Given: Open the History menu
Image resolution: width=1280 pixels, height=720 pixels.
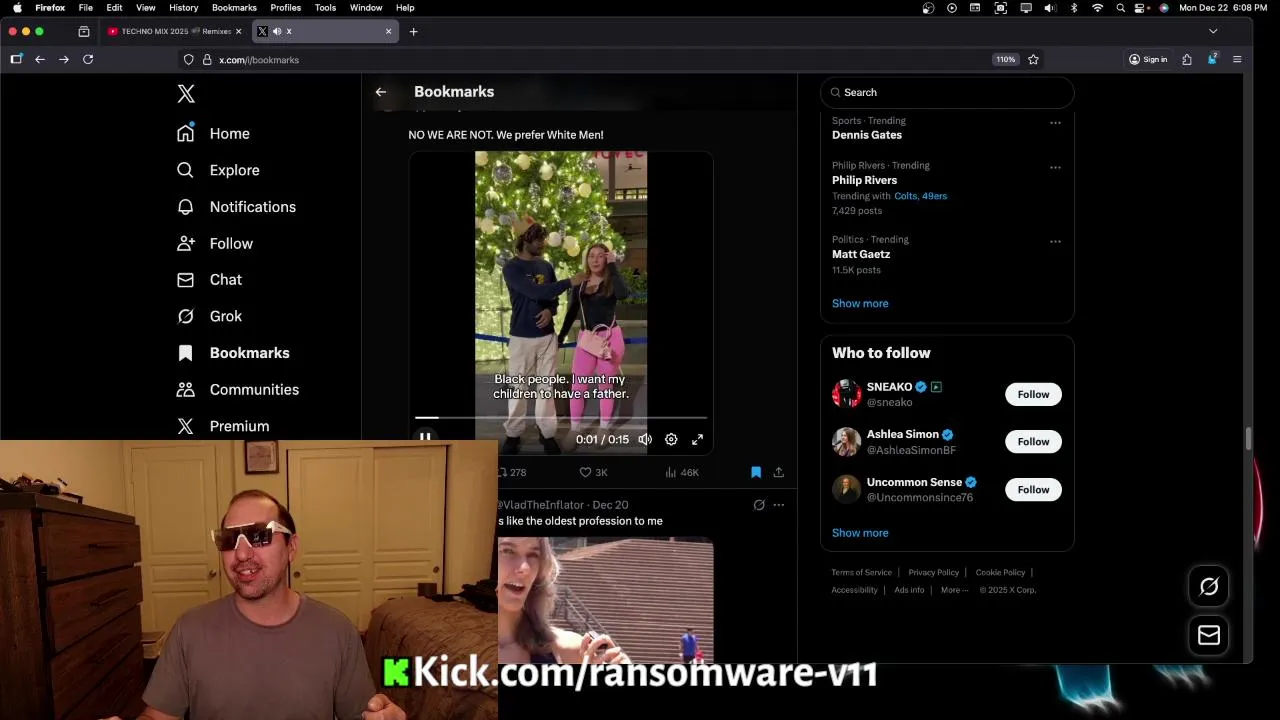Looking at the screenshot, I should coord(183,8).
